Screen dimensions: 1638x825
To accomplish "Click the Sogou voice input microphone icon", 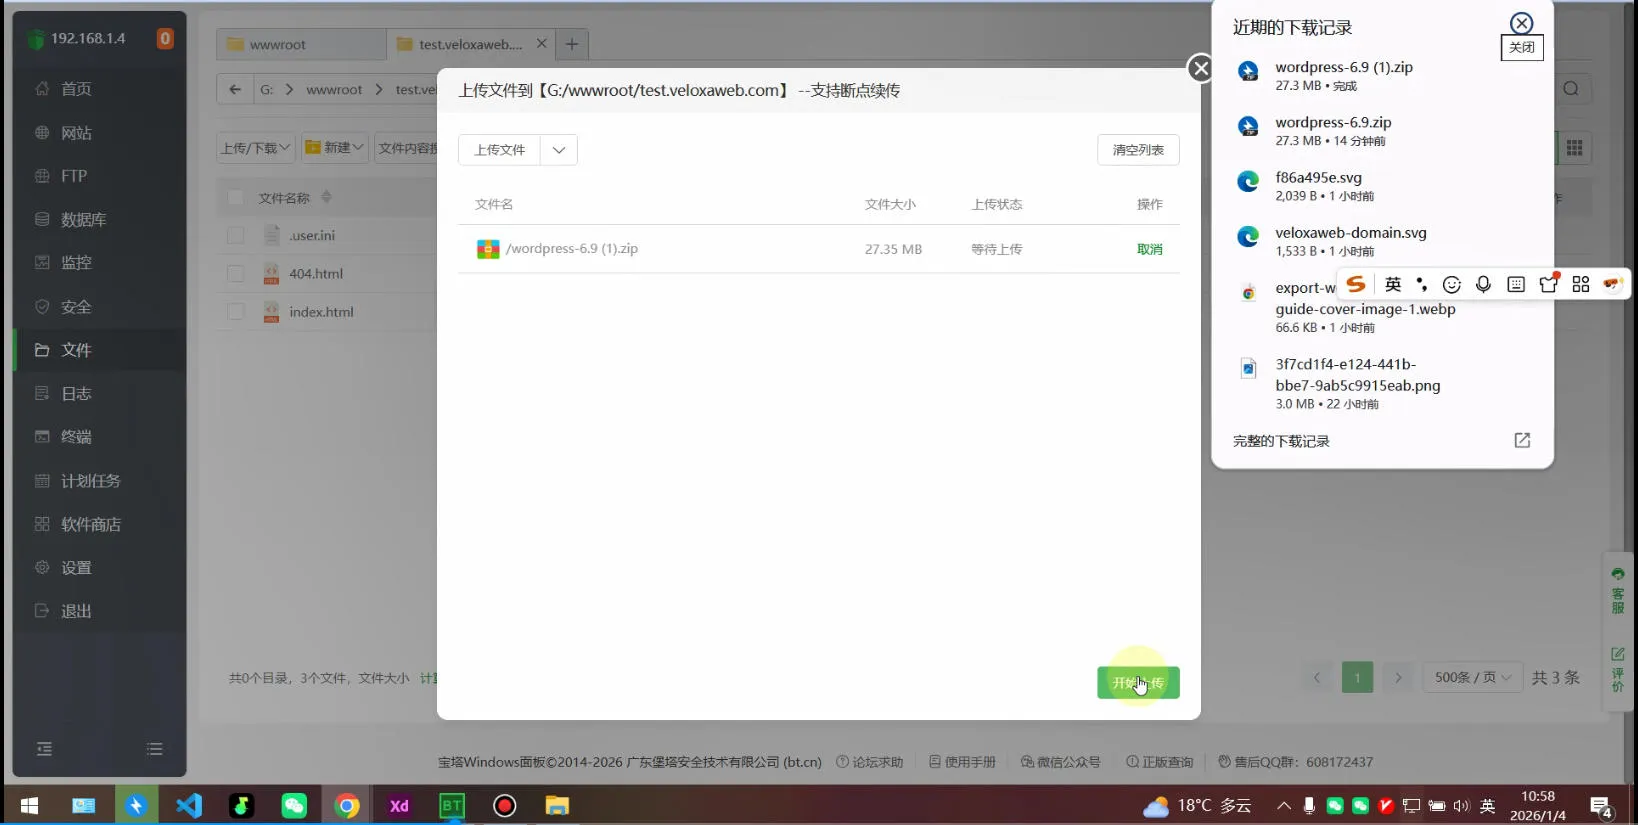I will click(x=1483, y=285).
